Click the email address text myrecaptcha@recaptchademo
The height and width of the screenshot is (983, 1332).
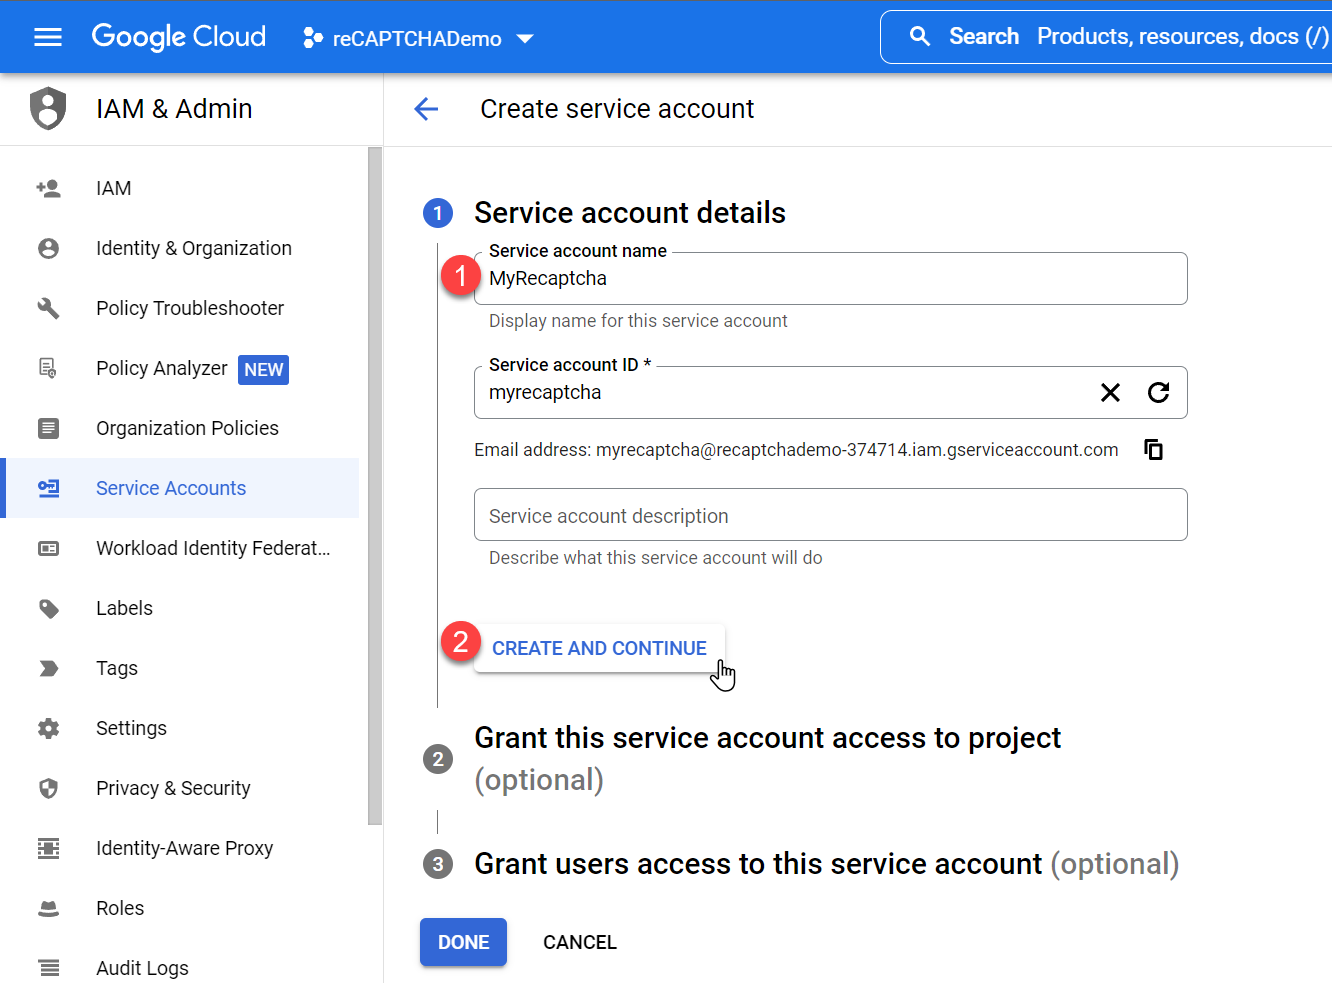(857, 449)
